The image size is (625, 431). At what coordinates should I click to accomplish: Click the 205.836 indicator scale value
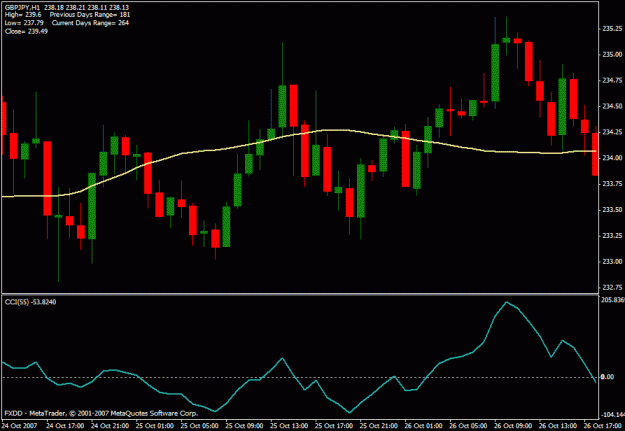(x=614, y=300)
